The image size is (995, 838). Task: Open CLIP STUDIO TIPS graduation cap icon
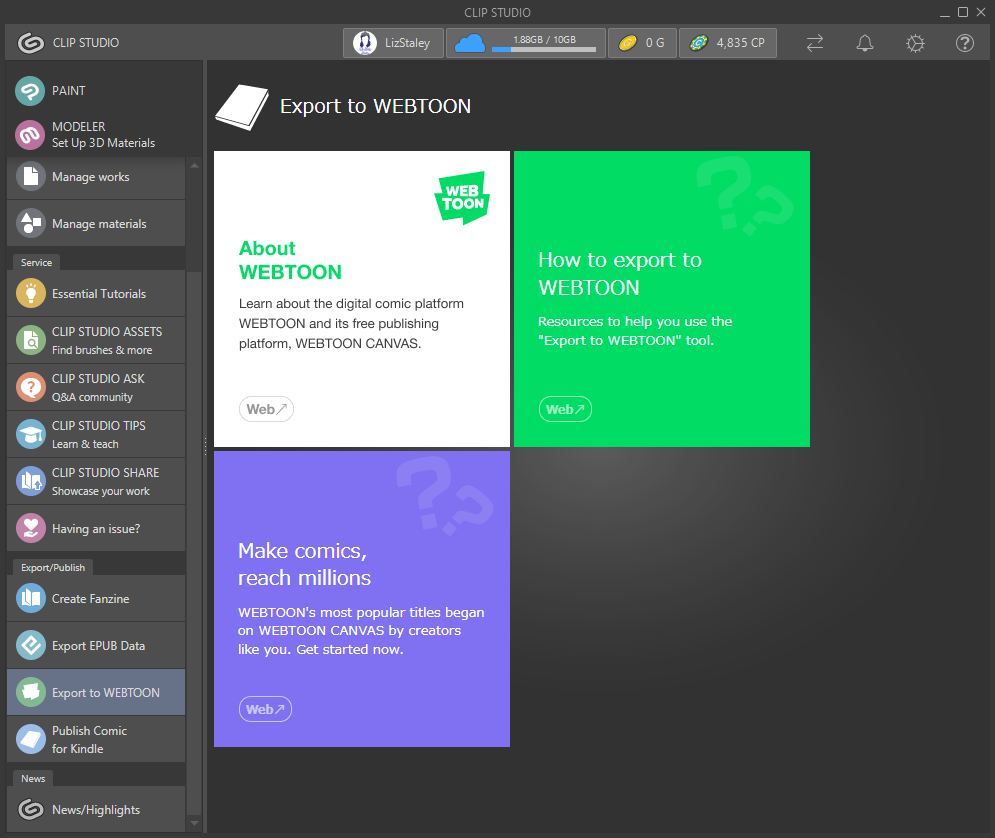30,434
